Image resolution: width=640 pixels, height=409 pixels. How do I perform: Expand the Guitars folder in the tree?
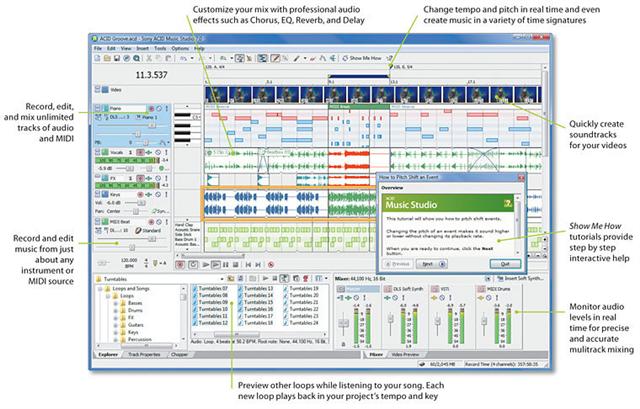[116, 325]
